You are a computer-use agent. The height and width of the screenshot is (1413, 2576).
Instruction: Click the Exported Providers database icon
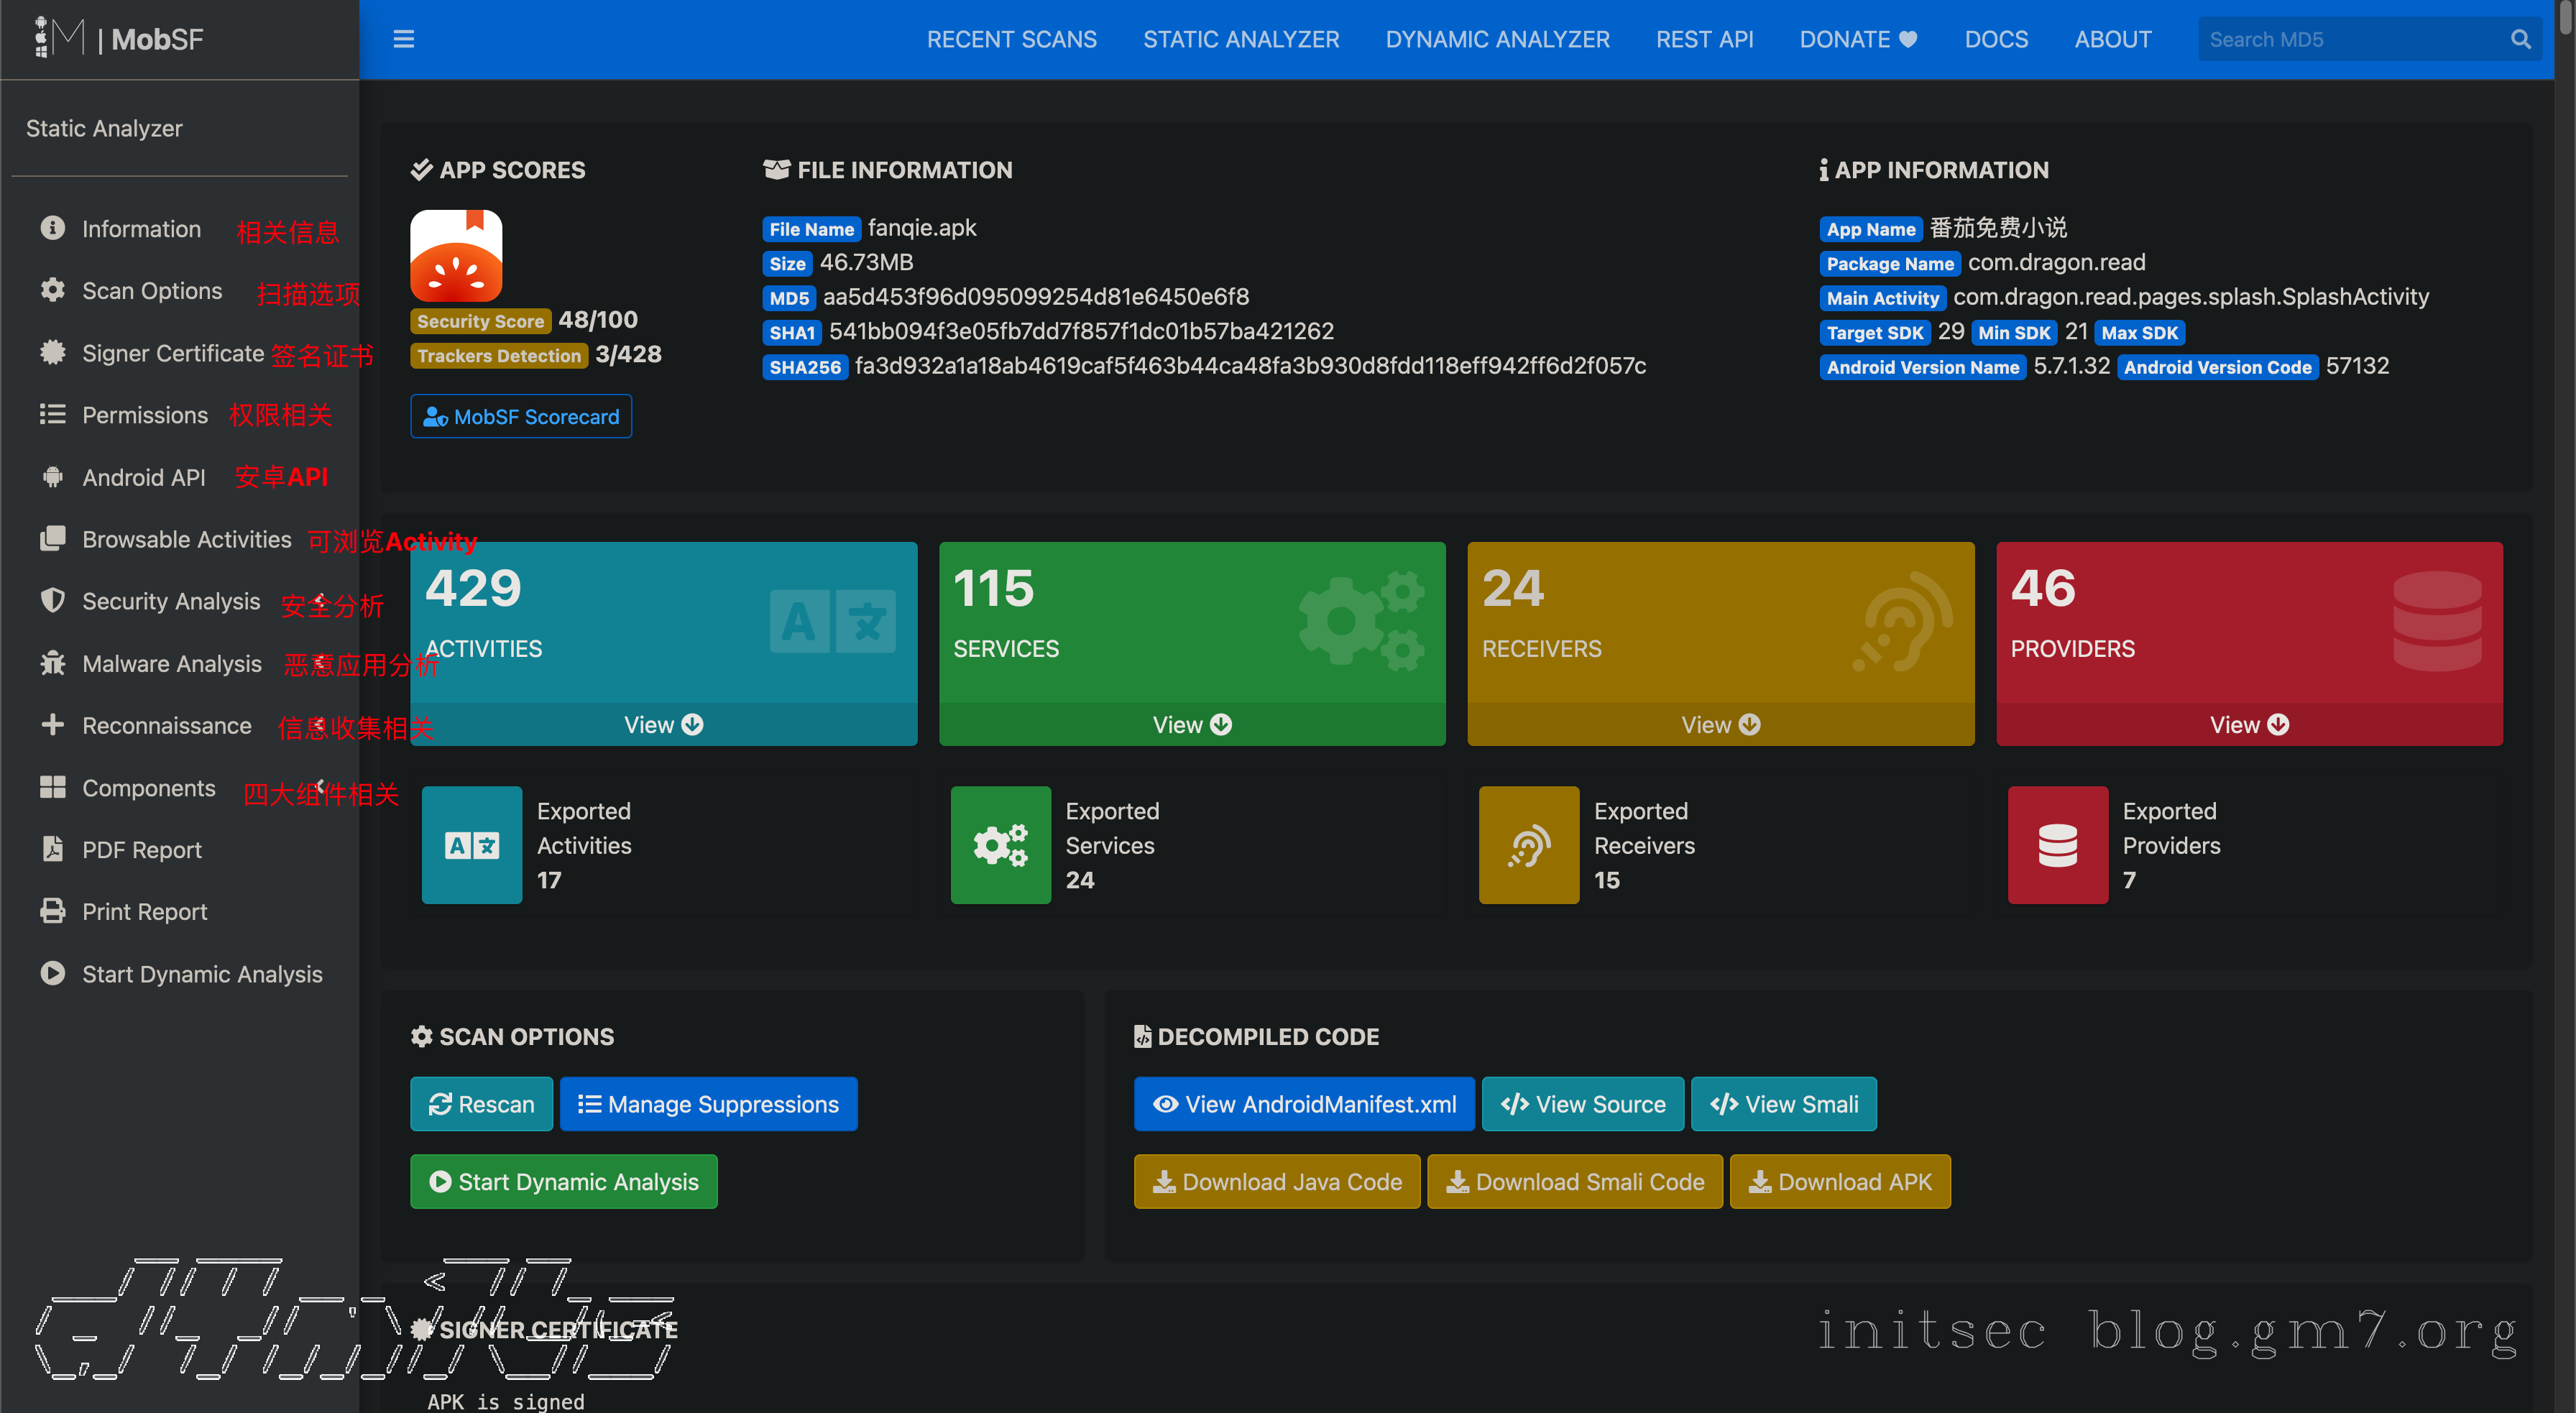(2057, 845)
